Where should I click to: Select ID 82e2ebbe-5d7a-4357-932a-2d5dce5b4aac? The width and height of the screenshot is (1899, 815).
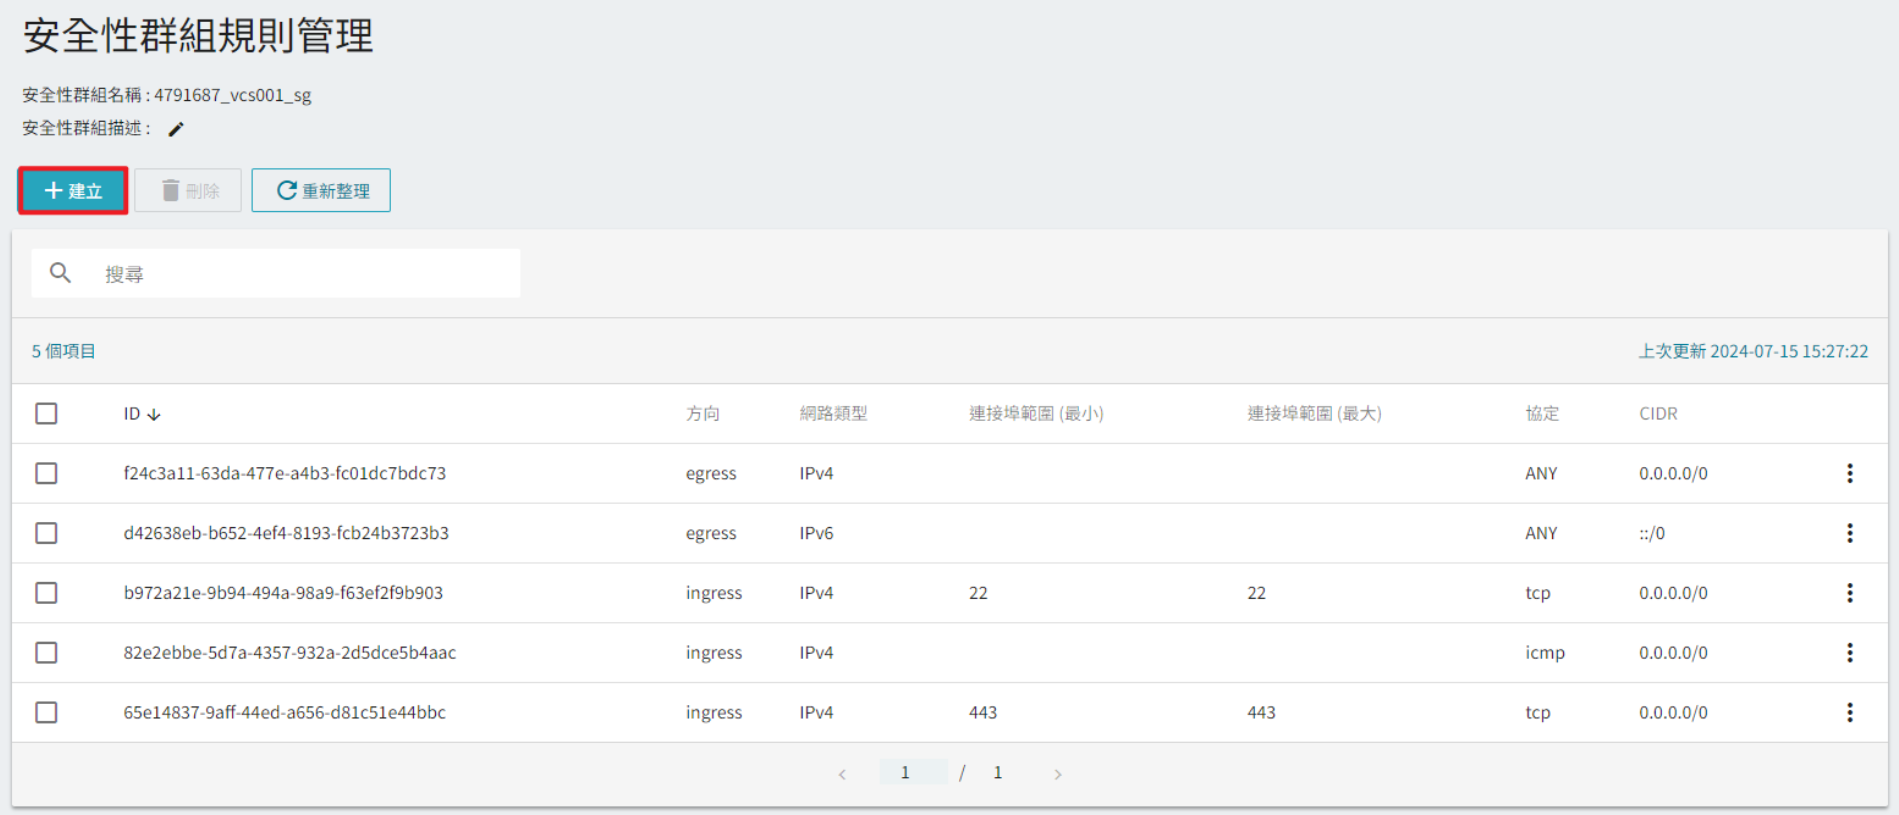[x=290, y=653]
